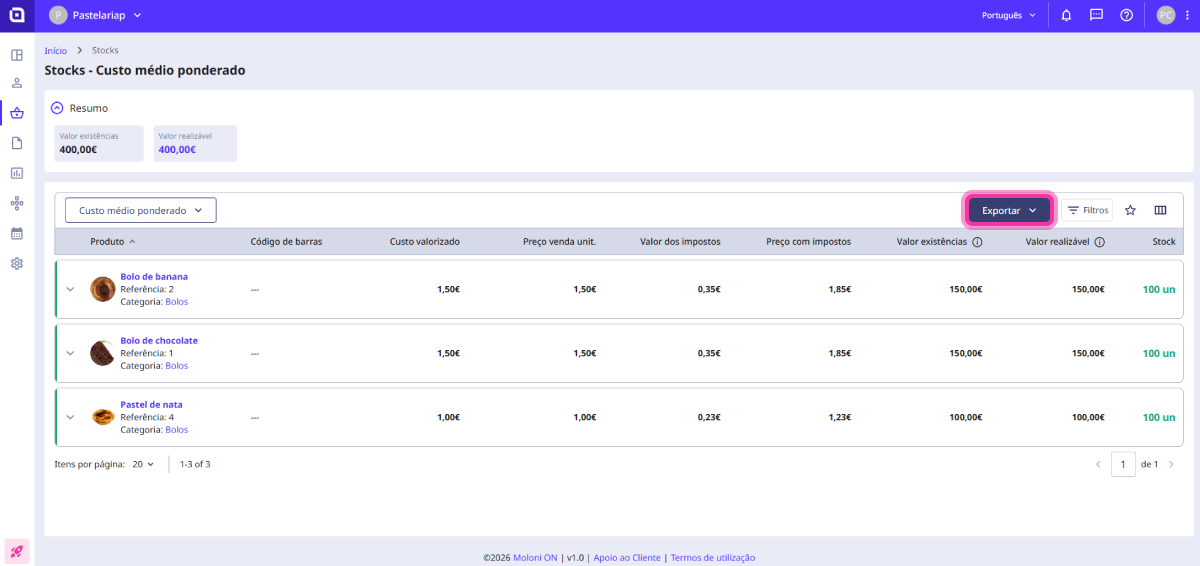Open the column layout icon
The width and height of the screenshot is (1200, 566).
click(x=1161, y=210)
